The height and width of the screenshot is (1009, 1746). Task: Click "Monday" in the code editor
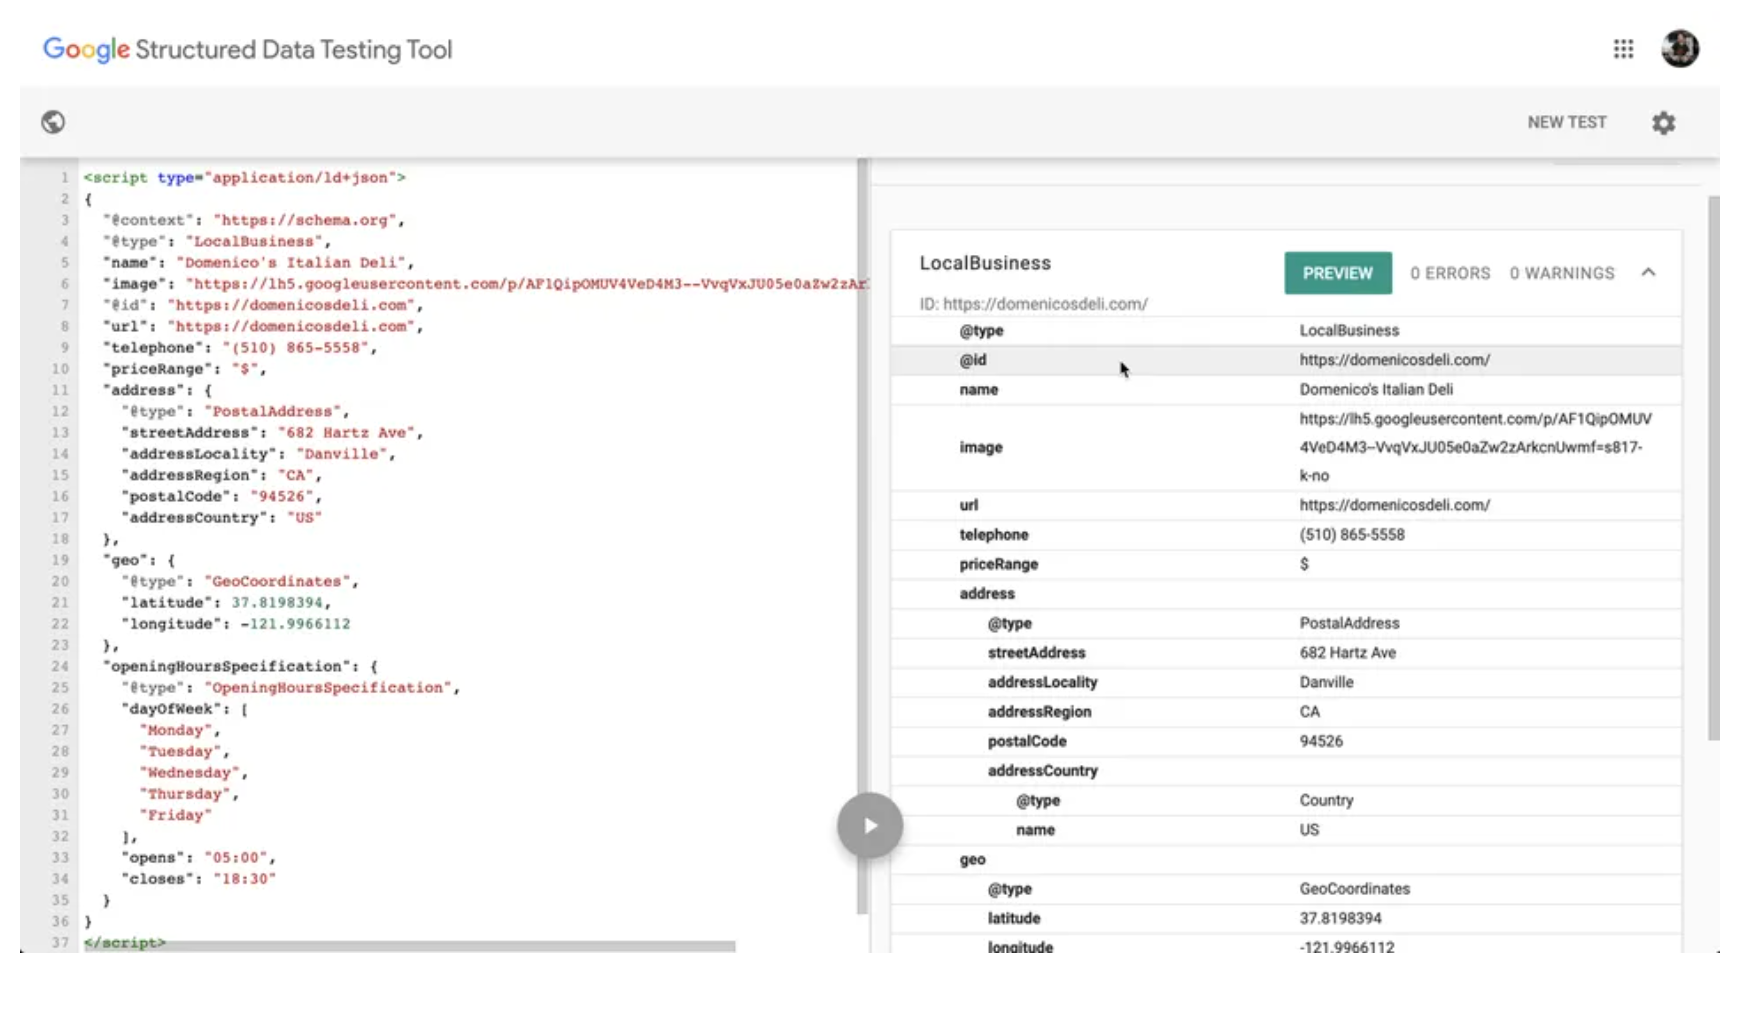[176, 730]
